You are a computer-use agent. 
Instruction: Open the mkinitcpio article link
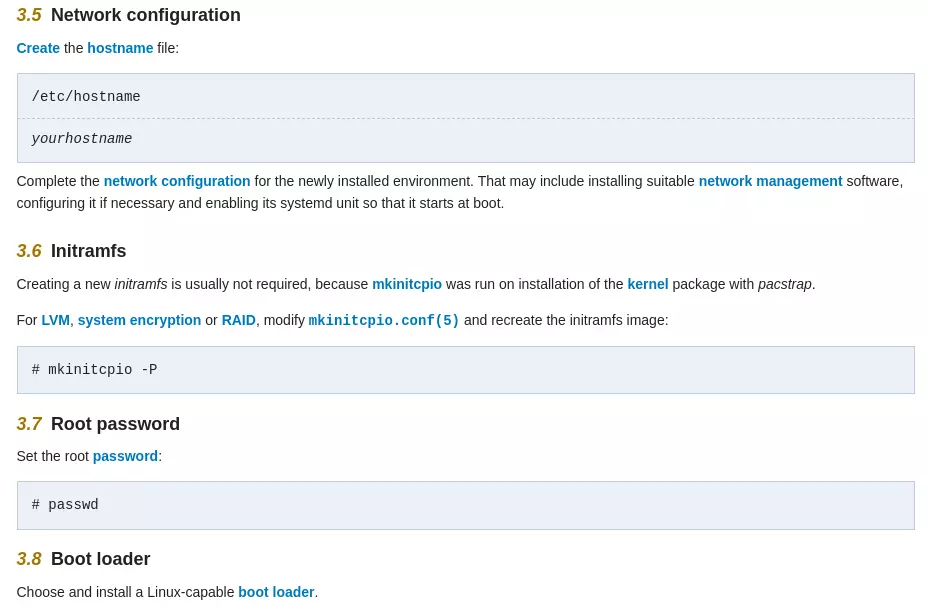[407, 284]
